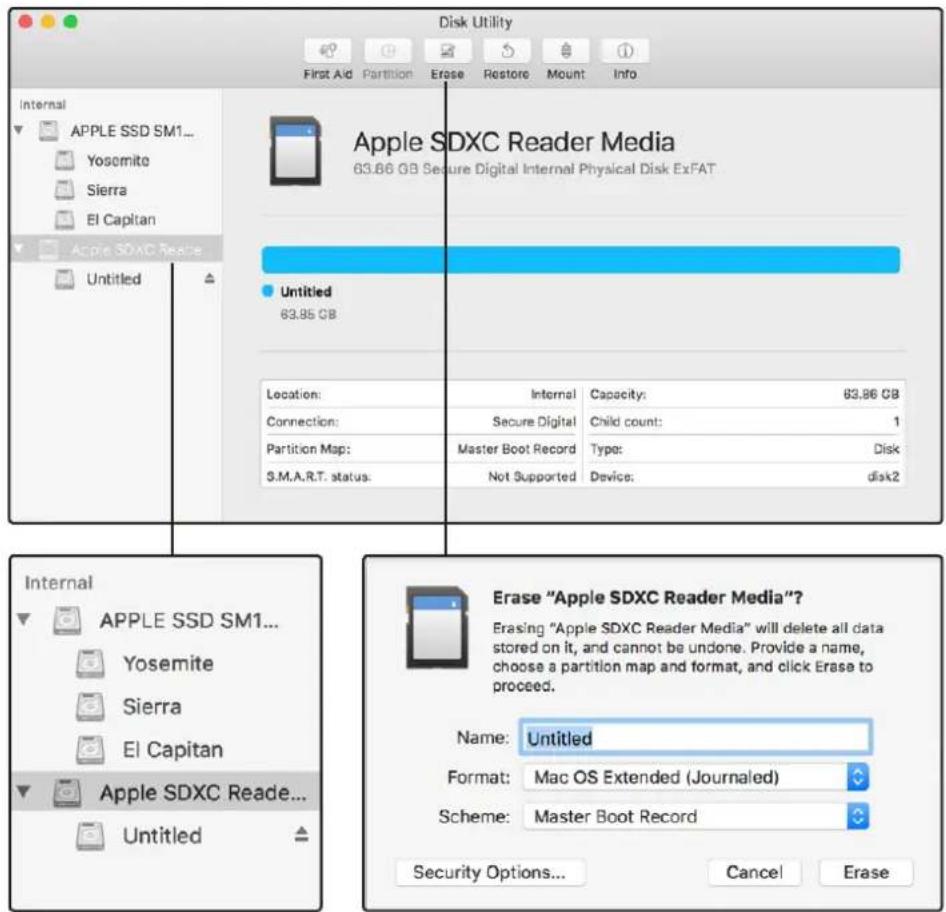Image resolution: width=946 pixels, height=912 pixels.
Task: Click the APPLE SSD disk icon in main window sidebar
Action: [49, 130]
